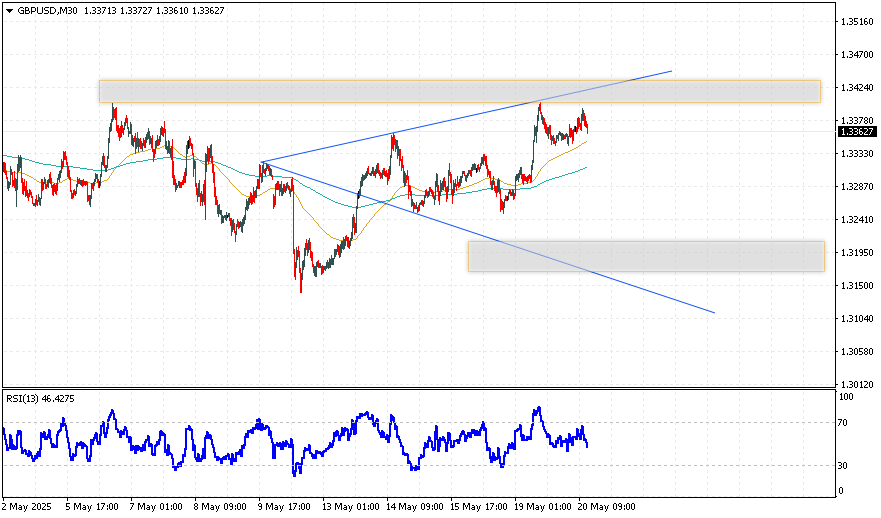The image size is (881, 518).
Task: Select the lower grey support zone rectangle
Action: pyautogui.click(x=646, y=257)
